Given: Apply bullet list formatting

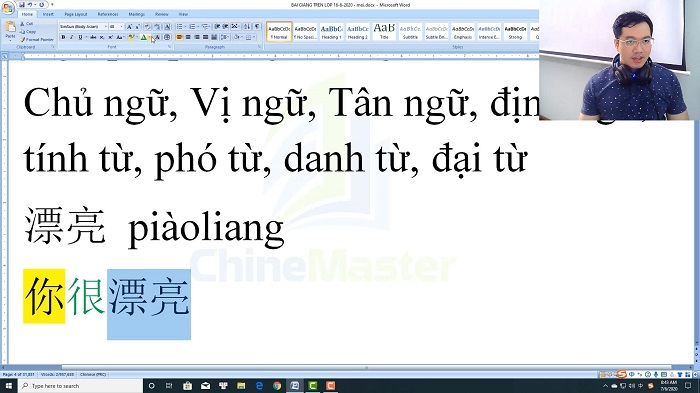Looking at the screenshot, I should click(x=180, y=27).
